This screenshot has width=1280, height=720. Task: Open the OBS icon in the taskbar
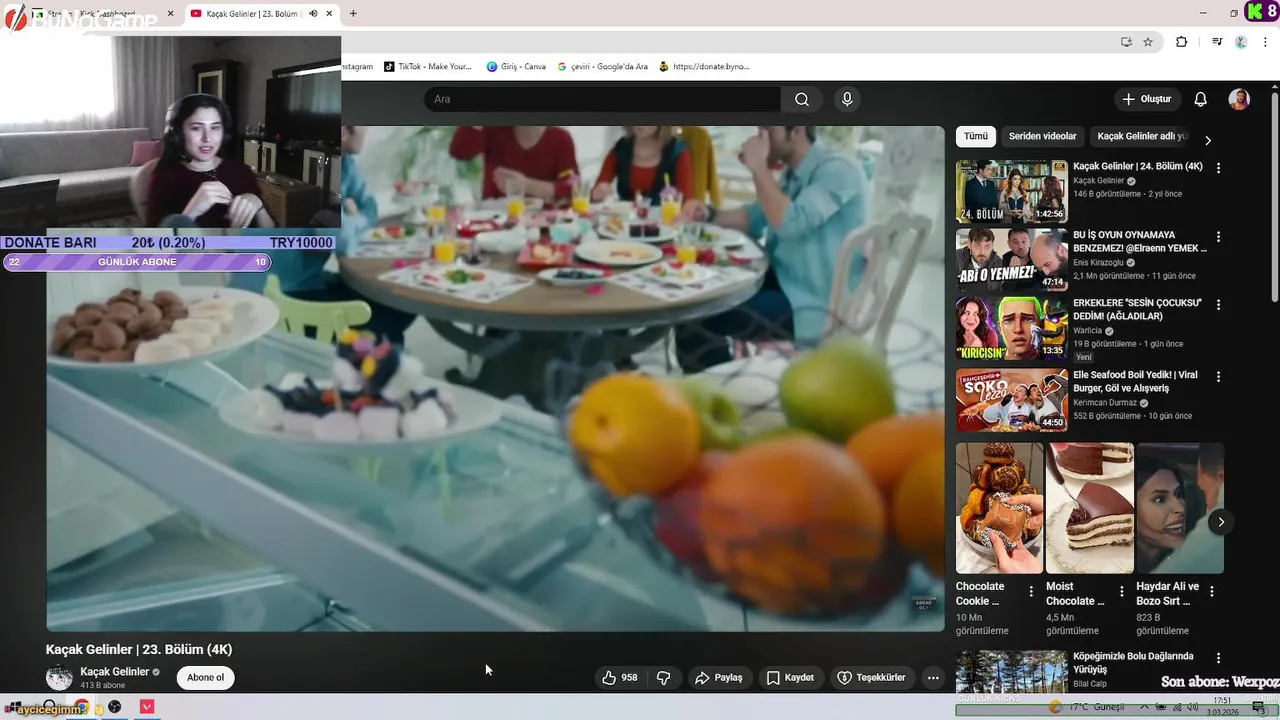coord(115,707)
